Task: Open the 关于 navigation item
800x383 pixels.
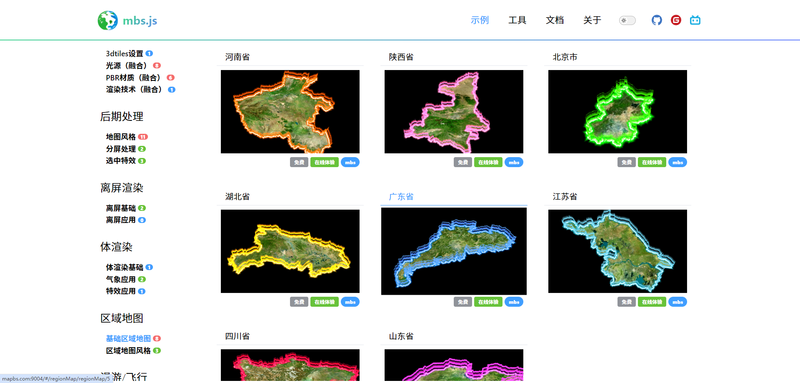Action: click(x=592, y=20)
